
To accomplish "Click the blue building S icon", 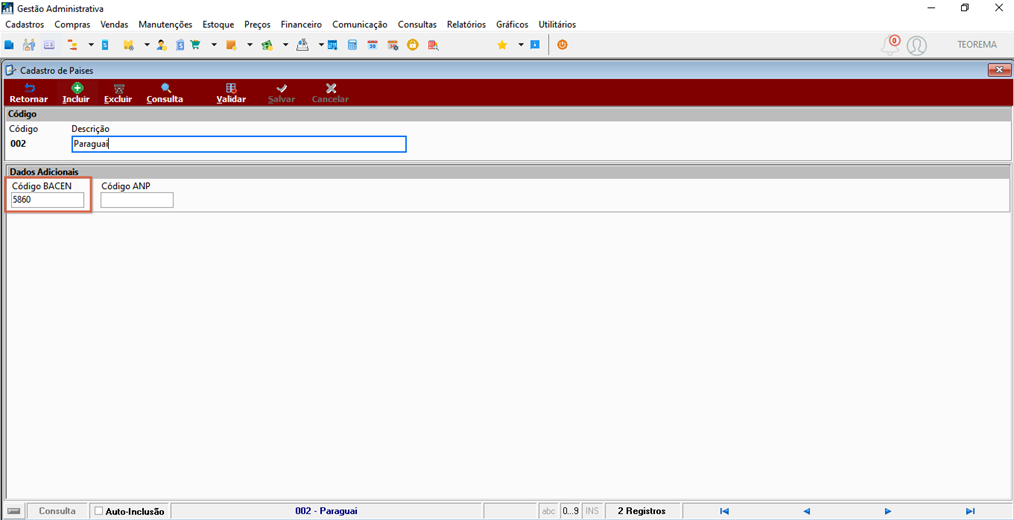I will coord(180,45).
